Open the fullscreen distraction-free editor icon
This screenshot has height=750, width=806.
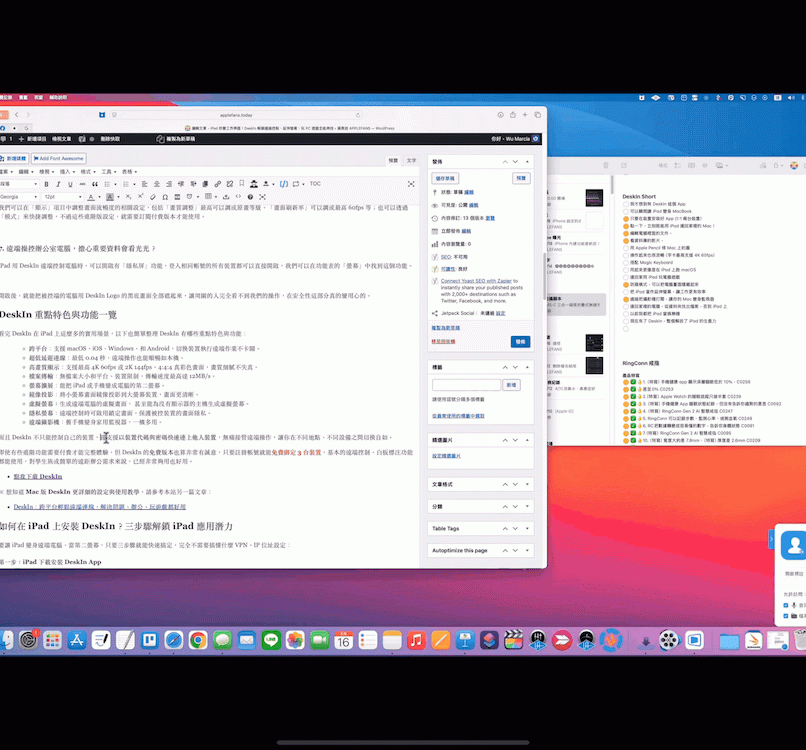411,184
